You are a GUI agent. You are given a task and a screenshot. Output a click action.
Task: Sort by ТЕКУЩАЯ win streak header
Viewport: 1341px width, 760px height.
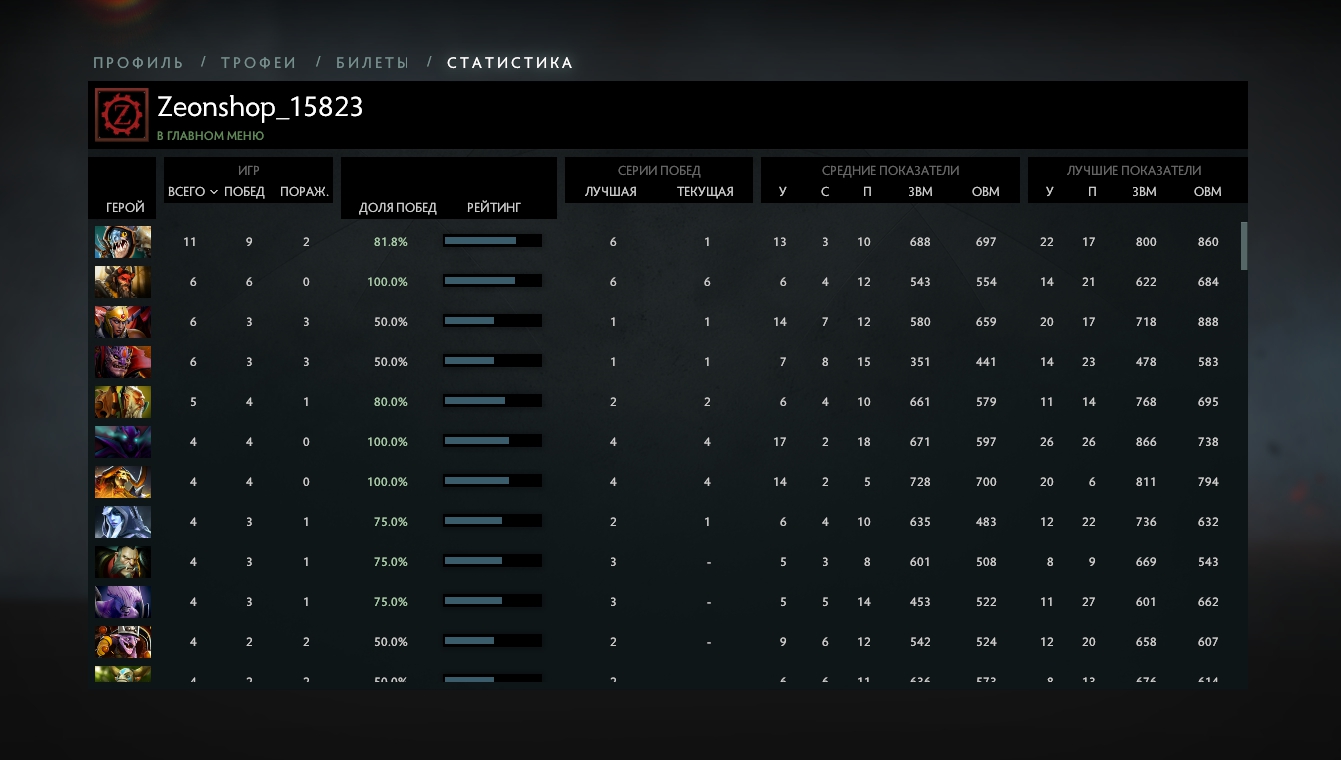coord(705,192)
